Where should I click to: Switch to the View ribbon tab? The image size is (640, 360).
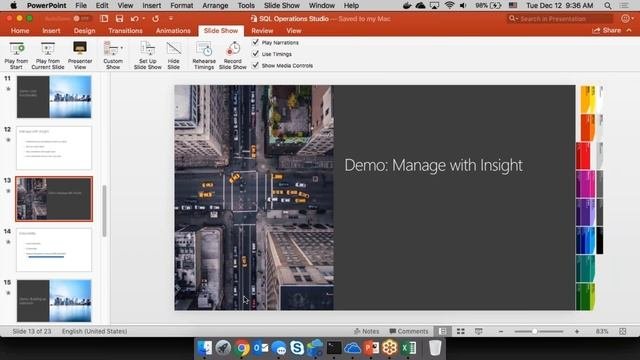[293, 31]
